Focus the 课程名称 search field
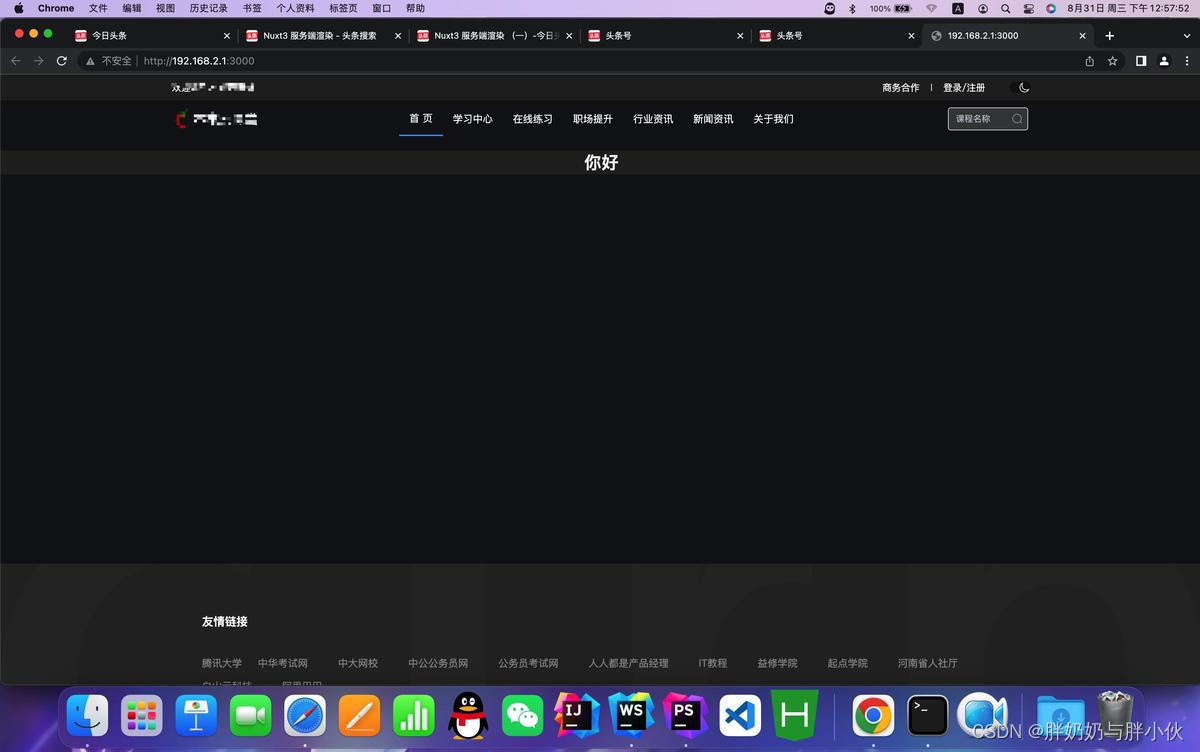Viewport: 1200px width, 752px height. click(x=988, y=119)
